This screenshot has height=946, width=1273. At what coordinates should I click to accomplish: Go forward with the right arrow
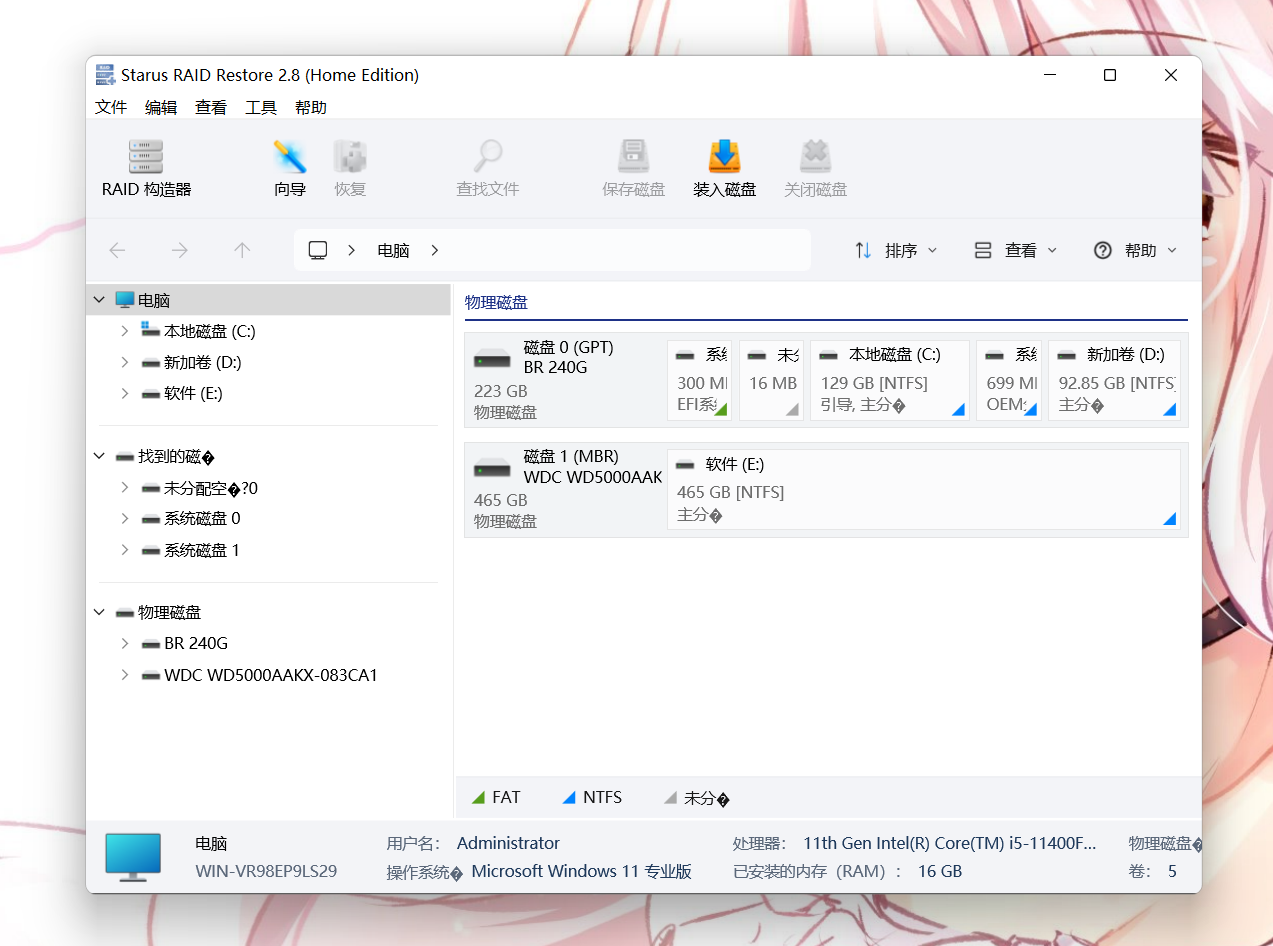click(x=180, y=250)
